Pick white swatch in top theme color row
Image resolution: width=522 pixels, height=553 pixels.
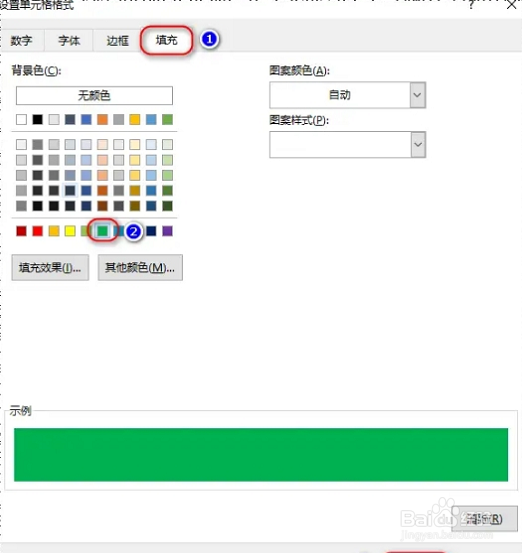click(x=22, y=120)
